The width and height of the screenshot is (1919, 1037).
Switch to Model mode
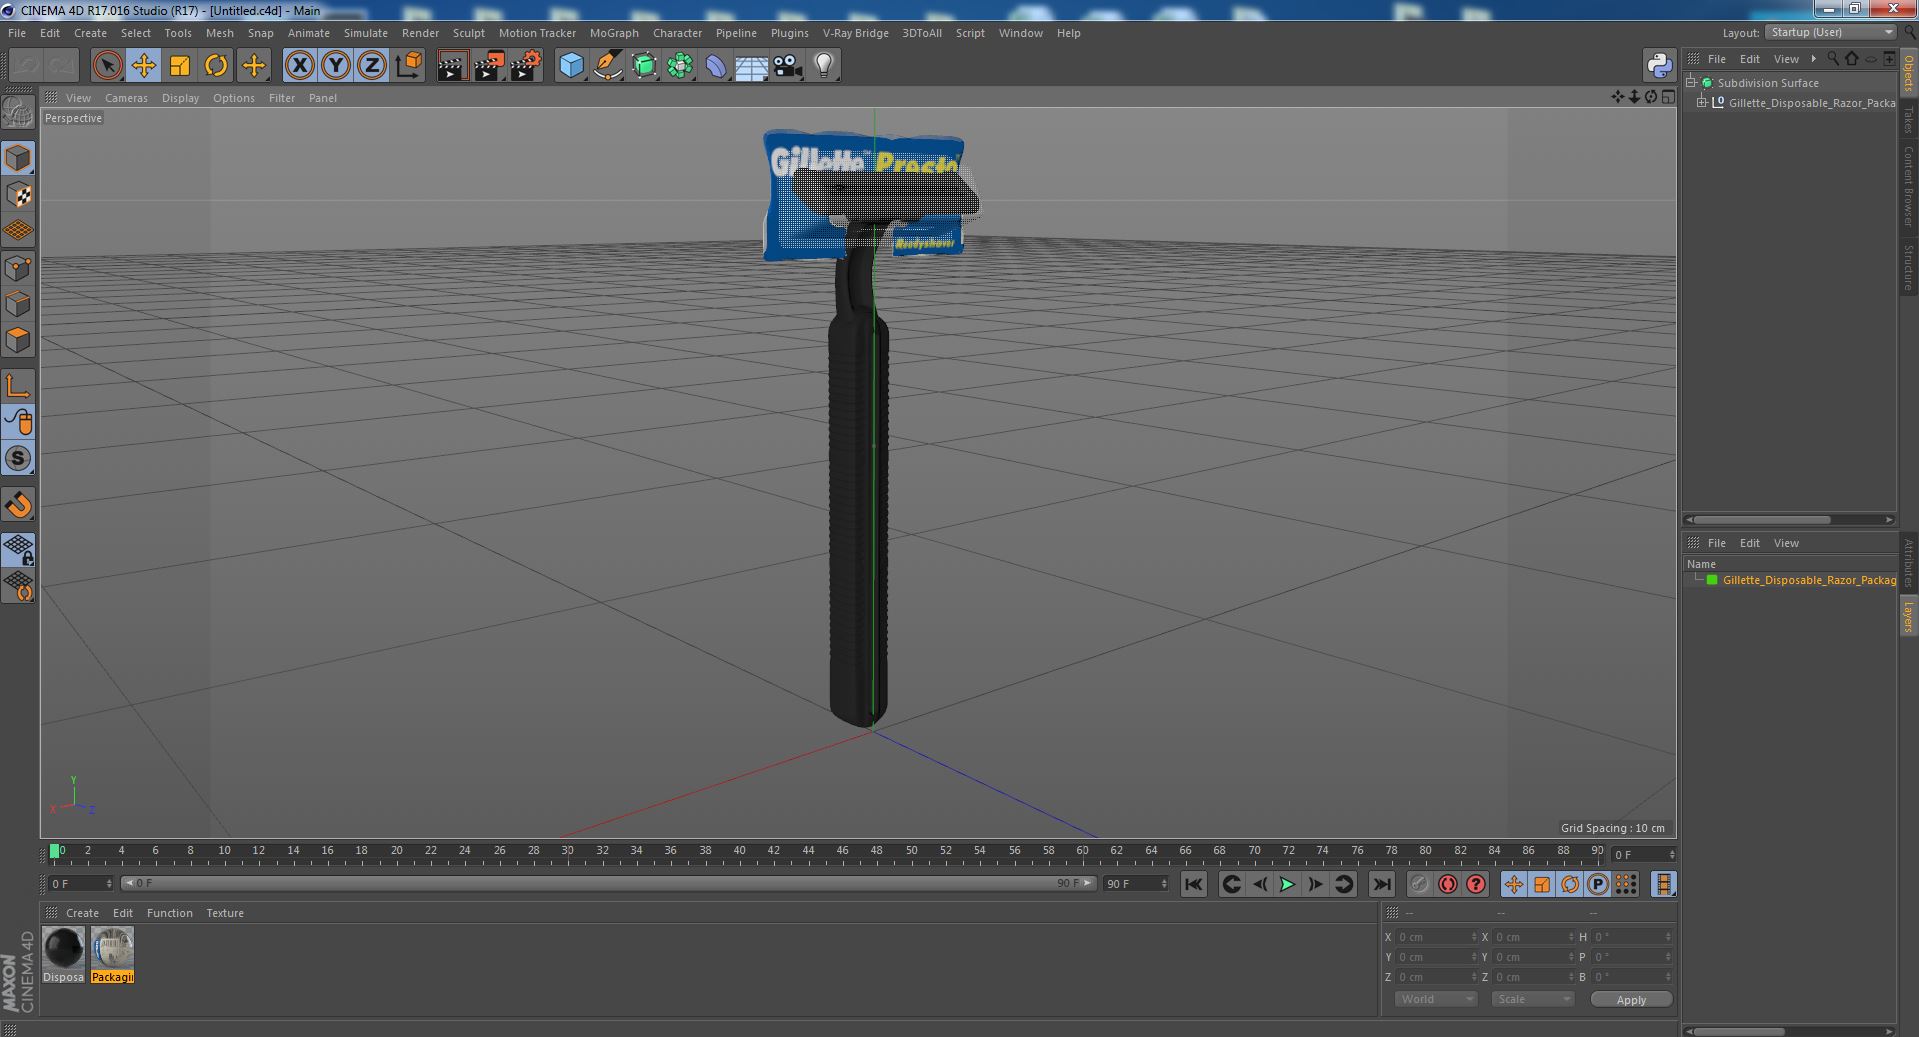(x=18, y=158)
